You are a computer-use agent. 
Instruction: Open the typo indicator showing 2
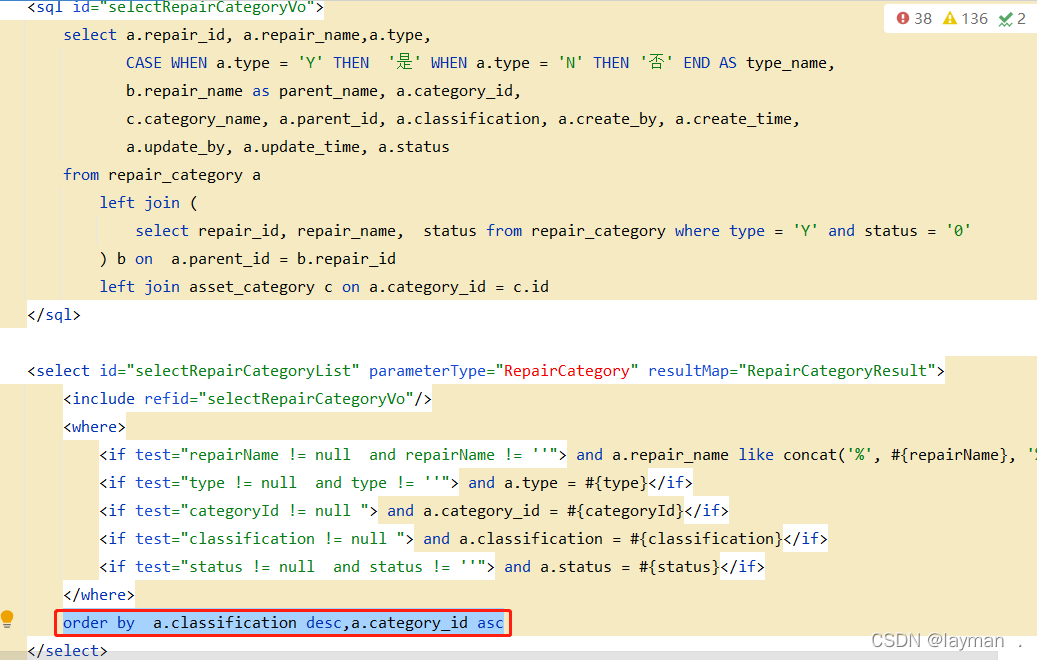[x=1013, y=19]
